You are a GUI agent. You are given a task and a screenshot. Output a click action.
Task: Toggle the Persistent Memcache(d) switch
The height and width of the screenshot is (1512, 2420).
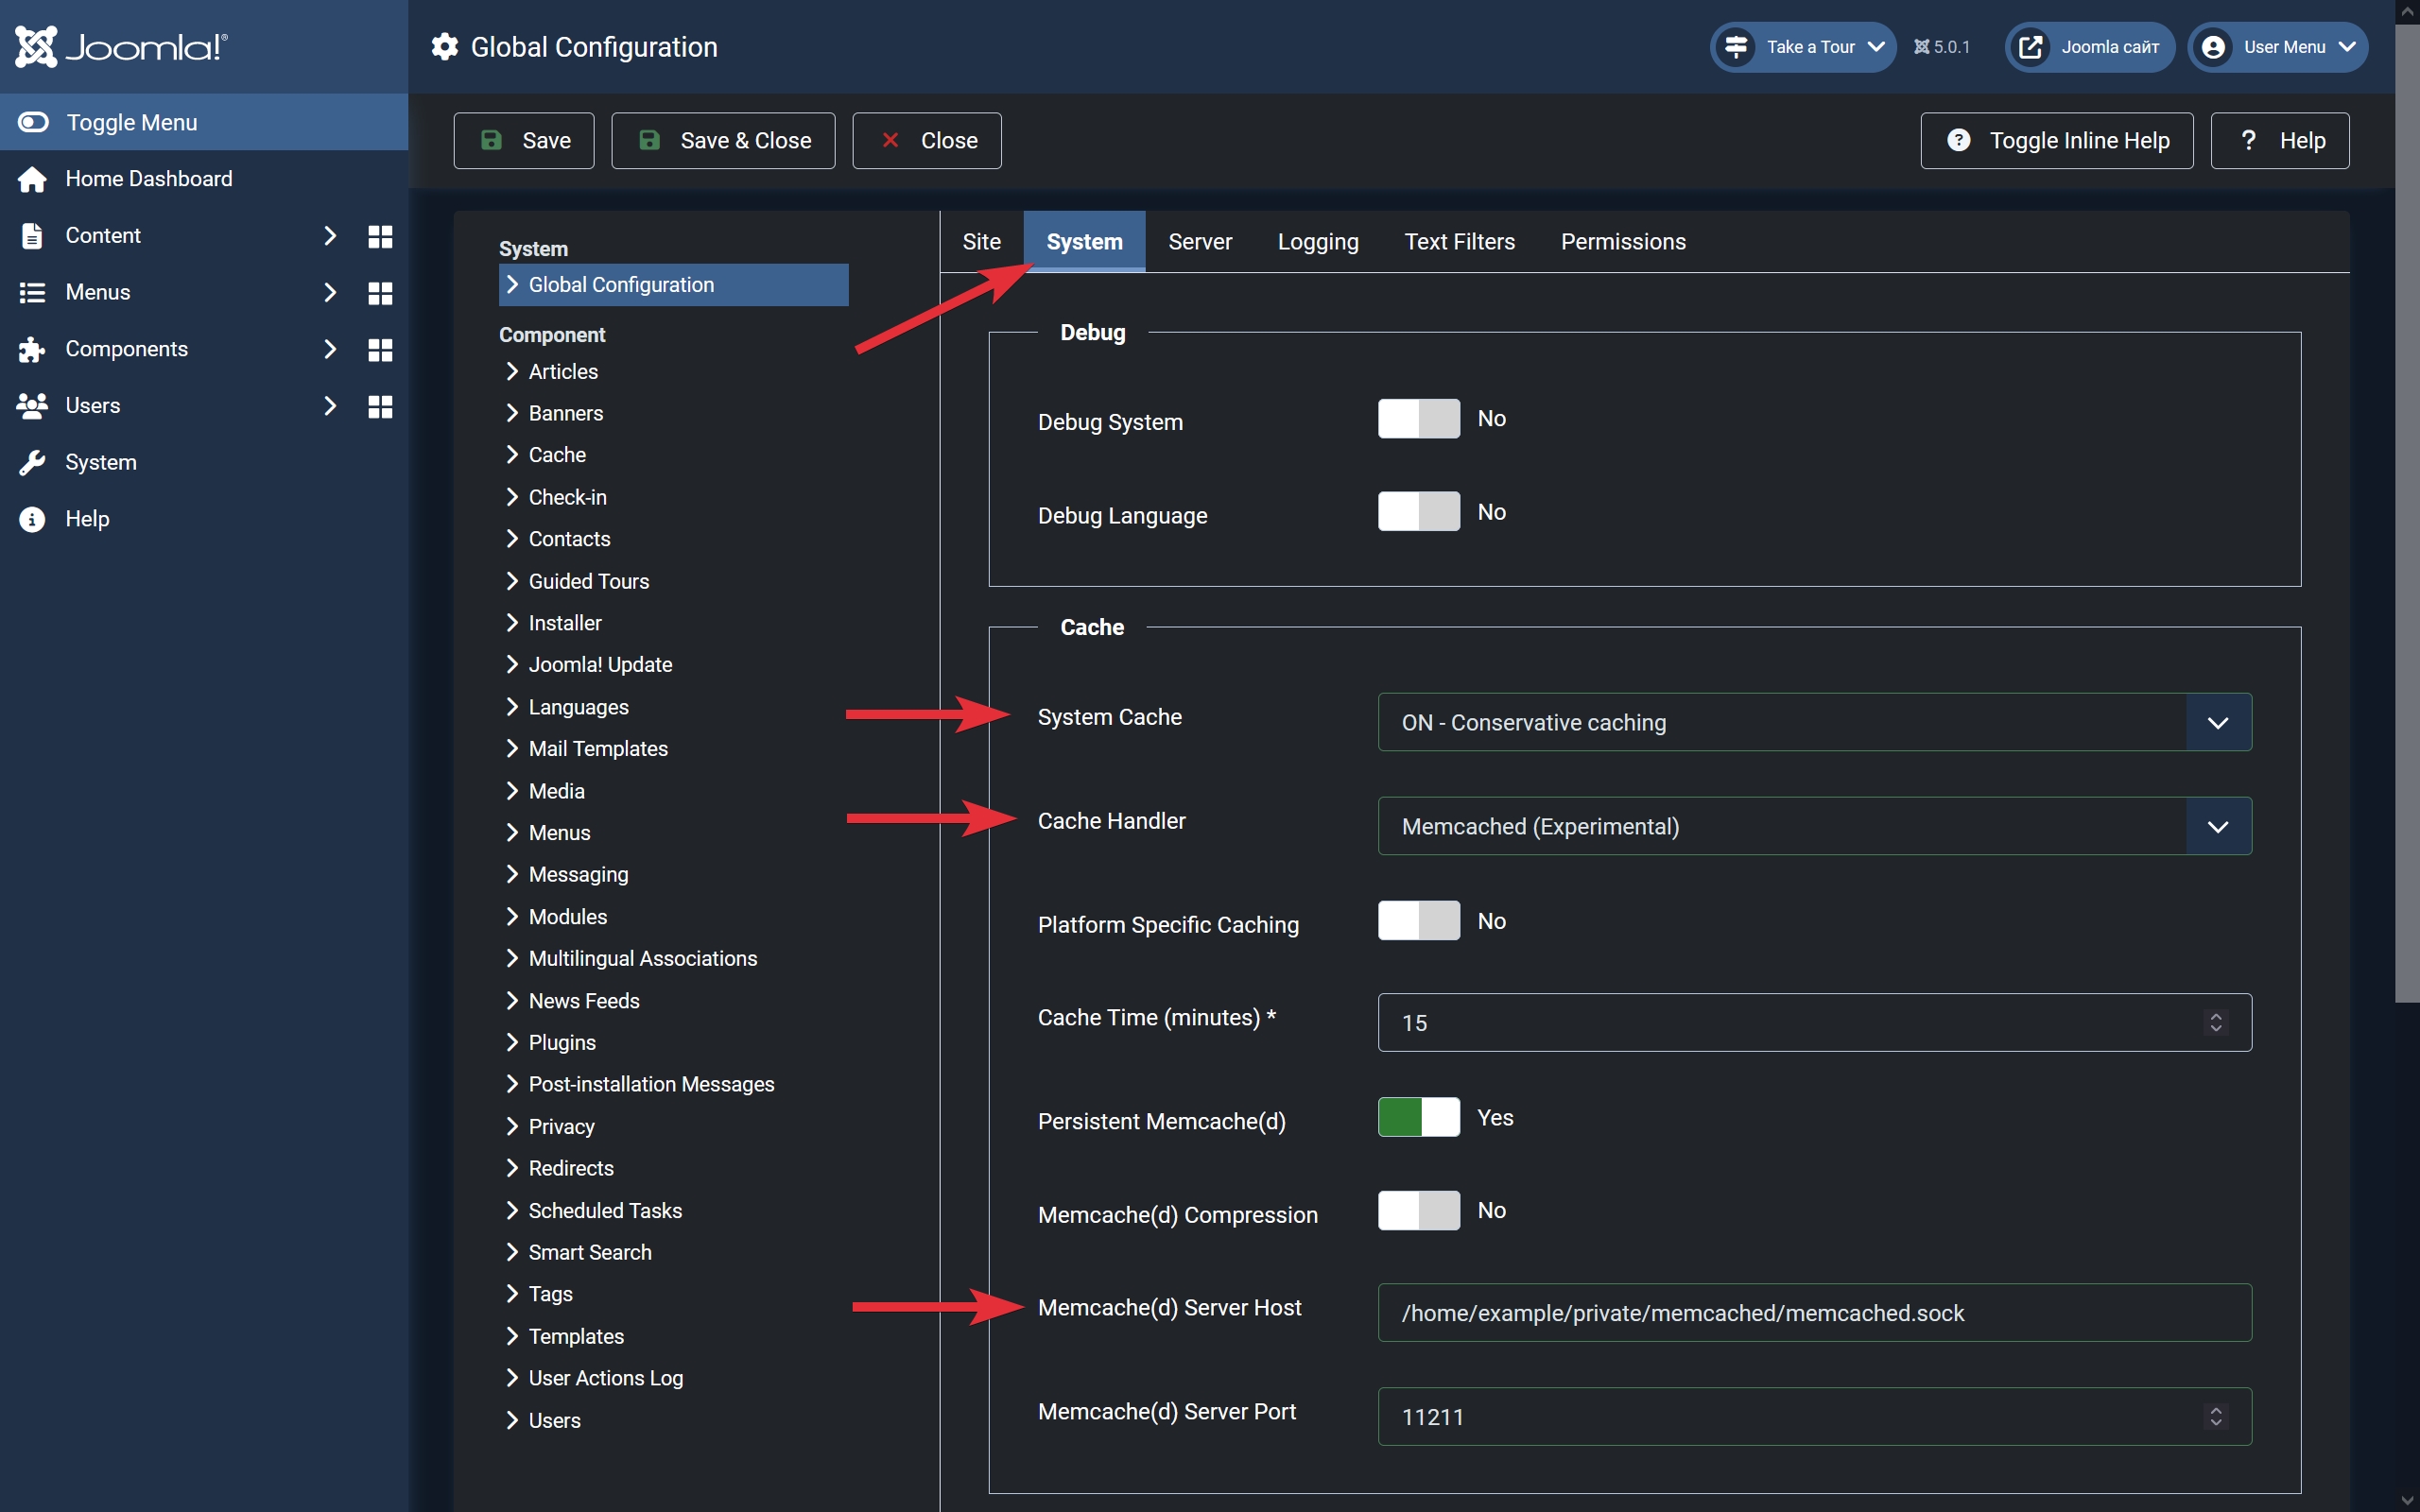pyautogui.click(x=1418, y=1117)
